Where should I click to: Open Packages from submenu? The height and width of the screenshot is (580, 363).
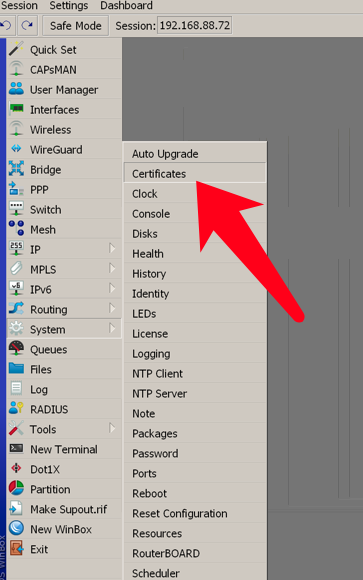click(195, 433)
